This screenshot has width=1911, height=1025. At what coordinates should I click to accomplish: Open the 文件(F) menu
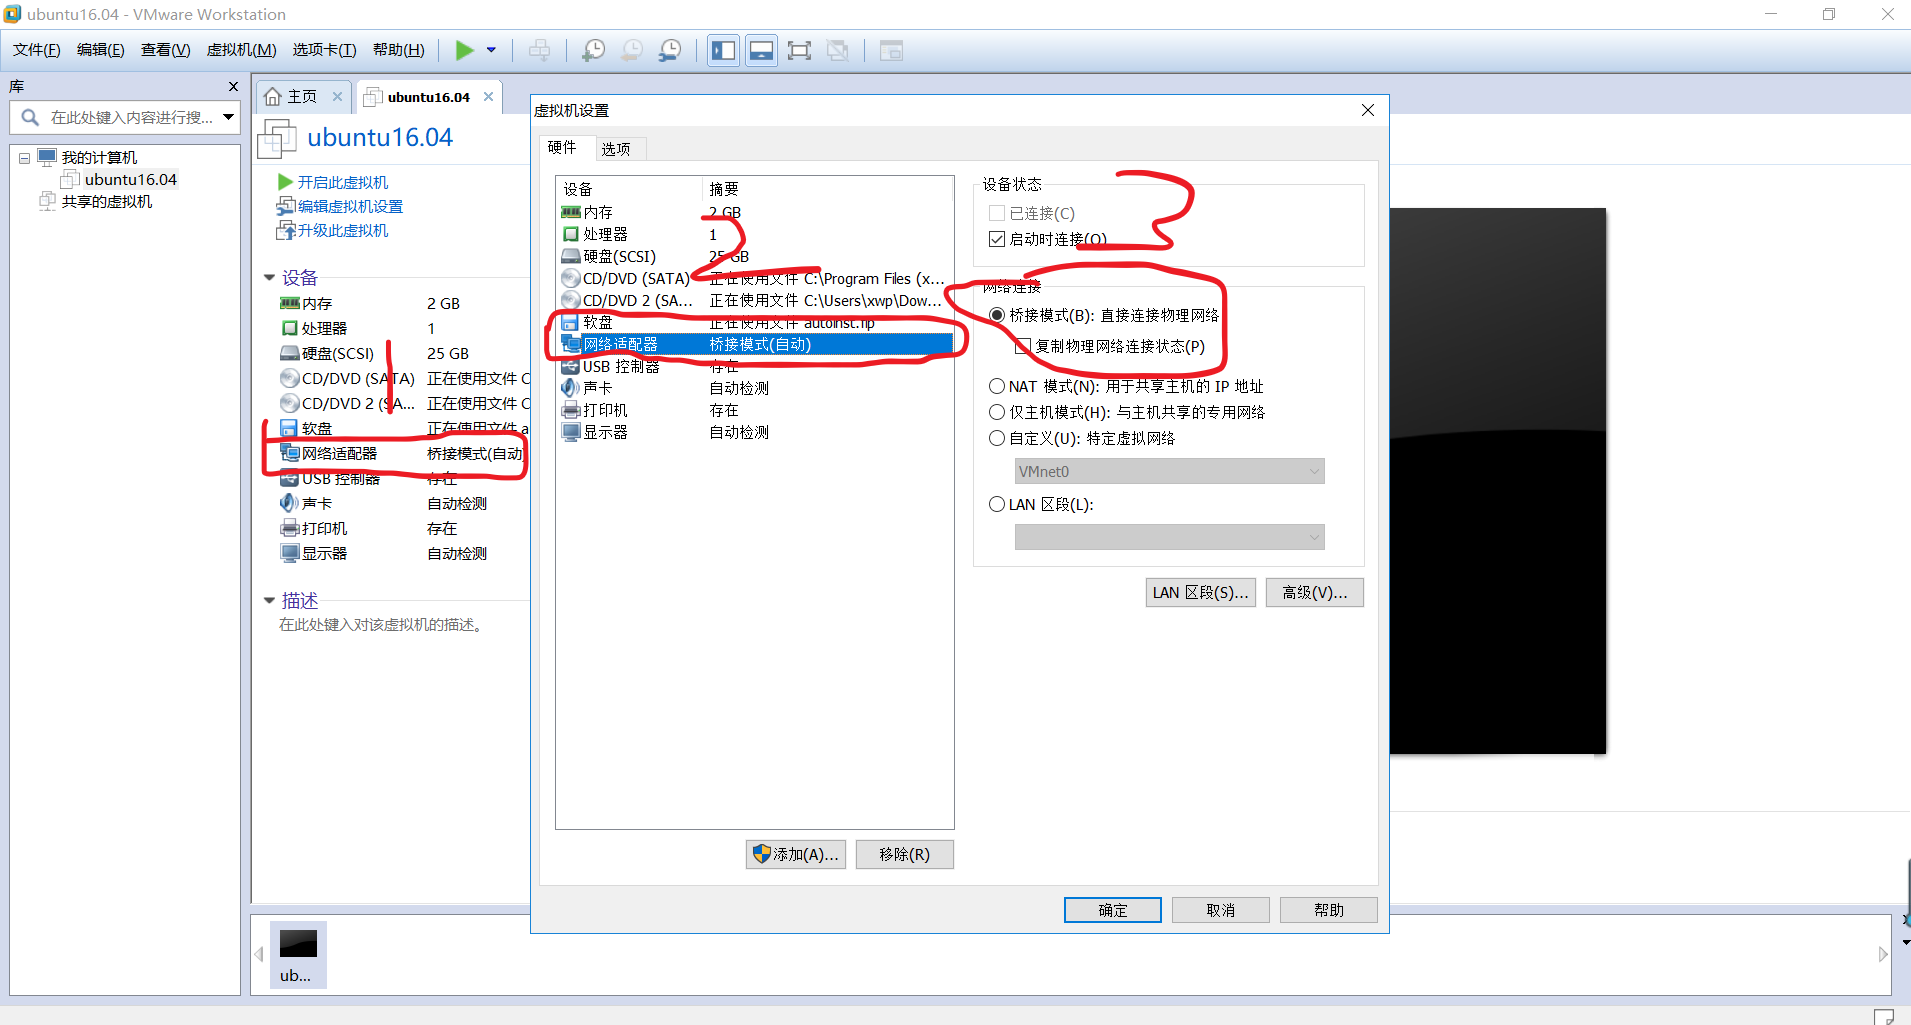pyautogui.click(x=37, y=50)
